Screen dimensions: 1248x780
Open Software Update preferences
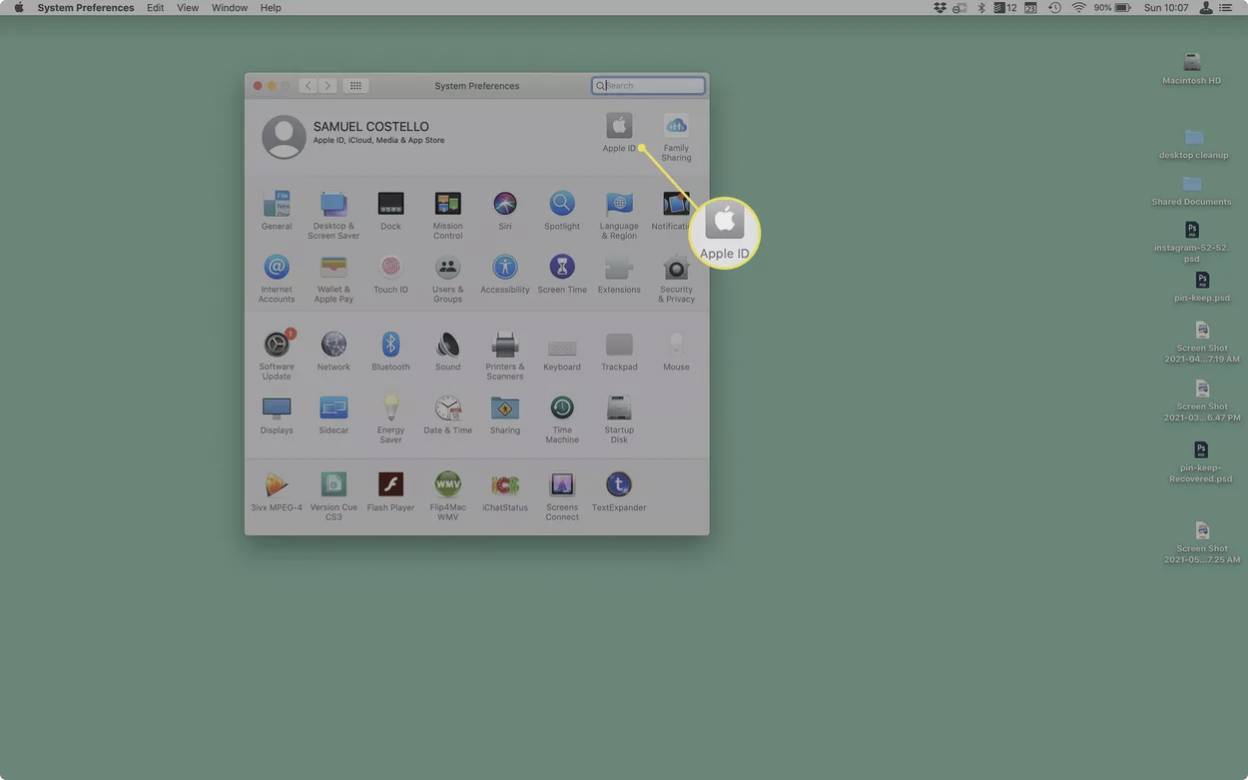coord(276,345)
